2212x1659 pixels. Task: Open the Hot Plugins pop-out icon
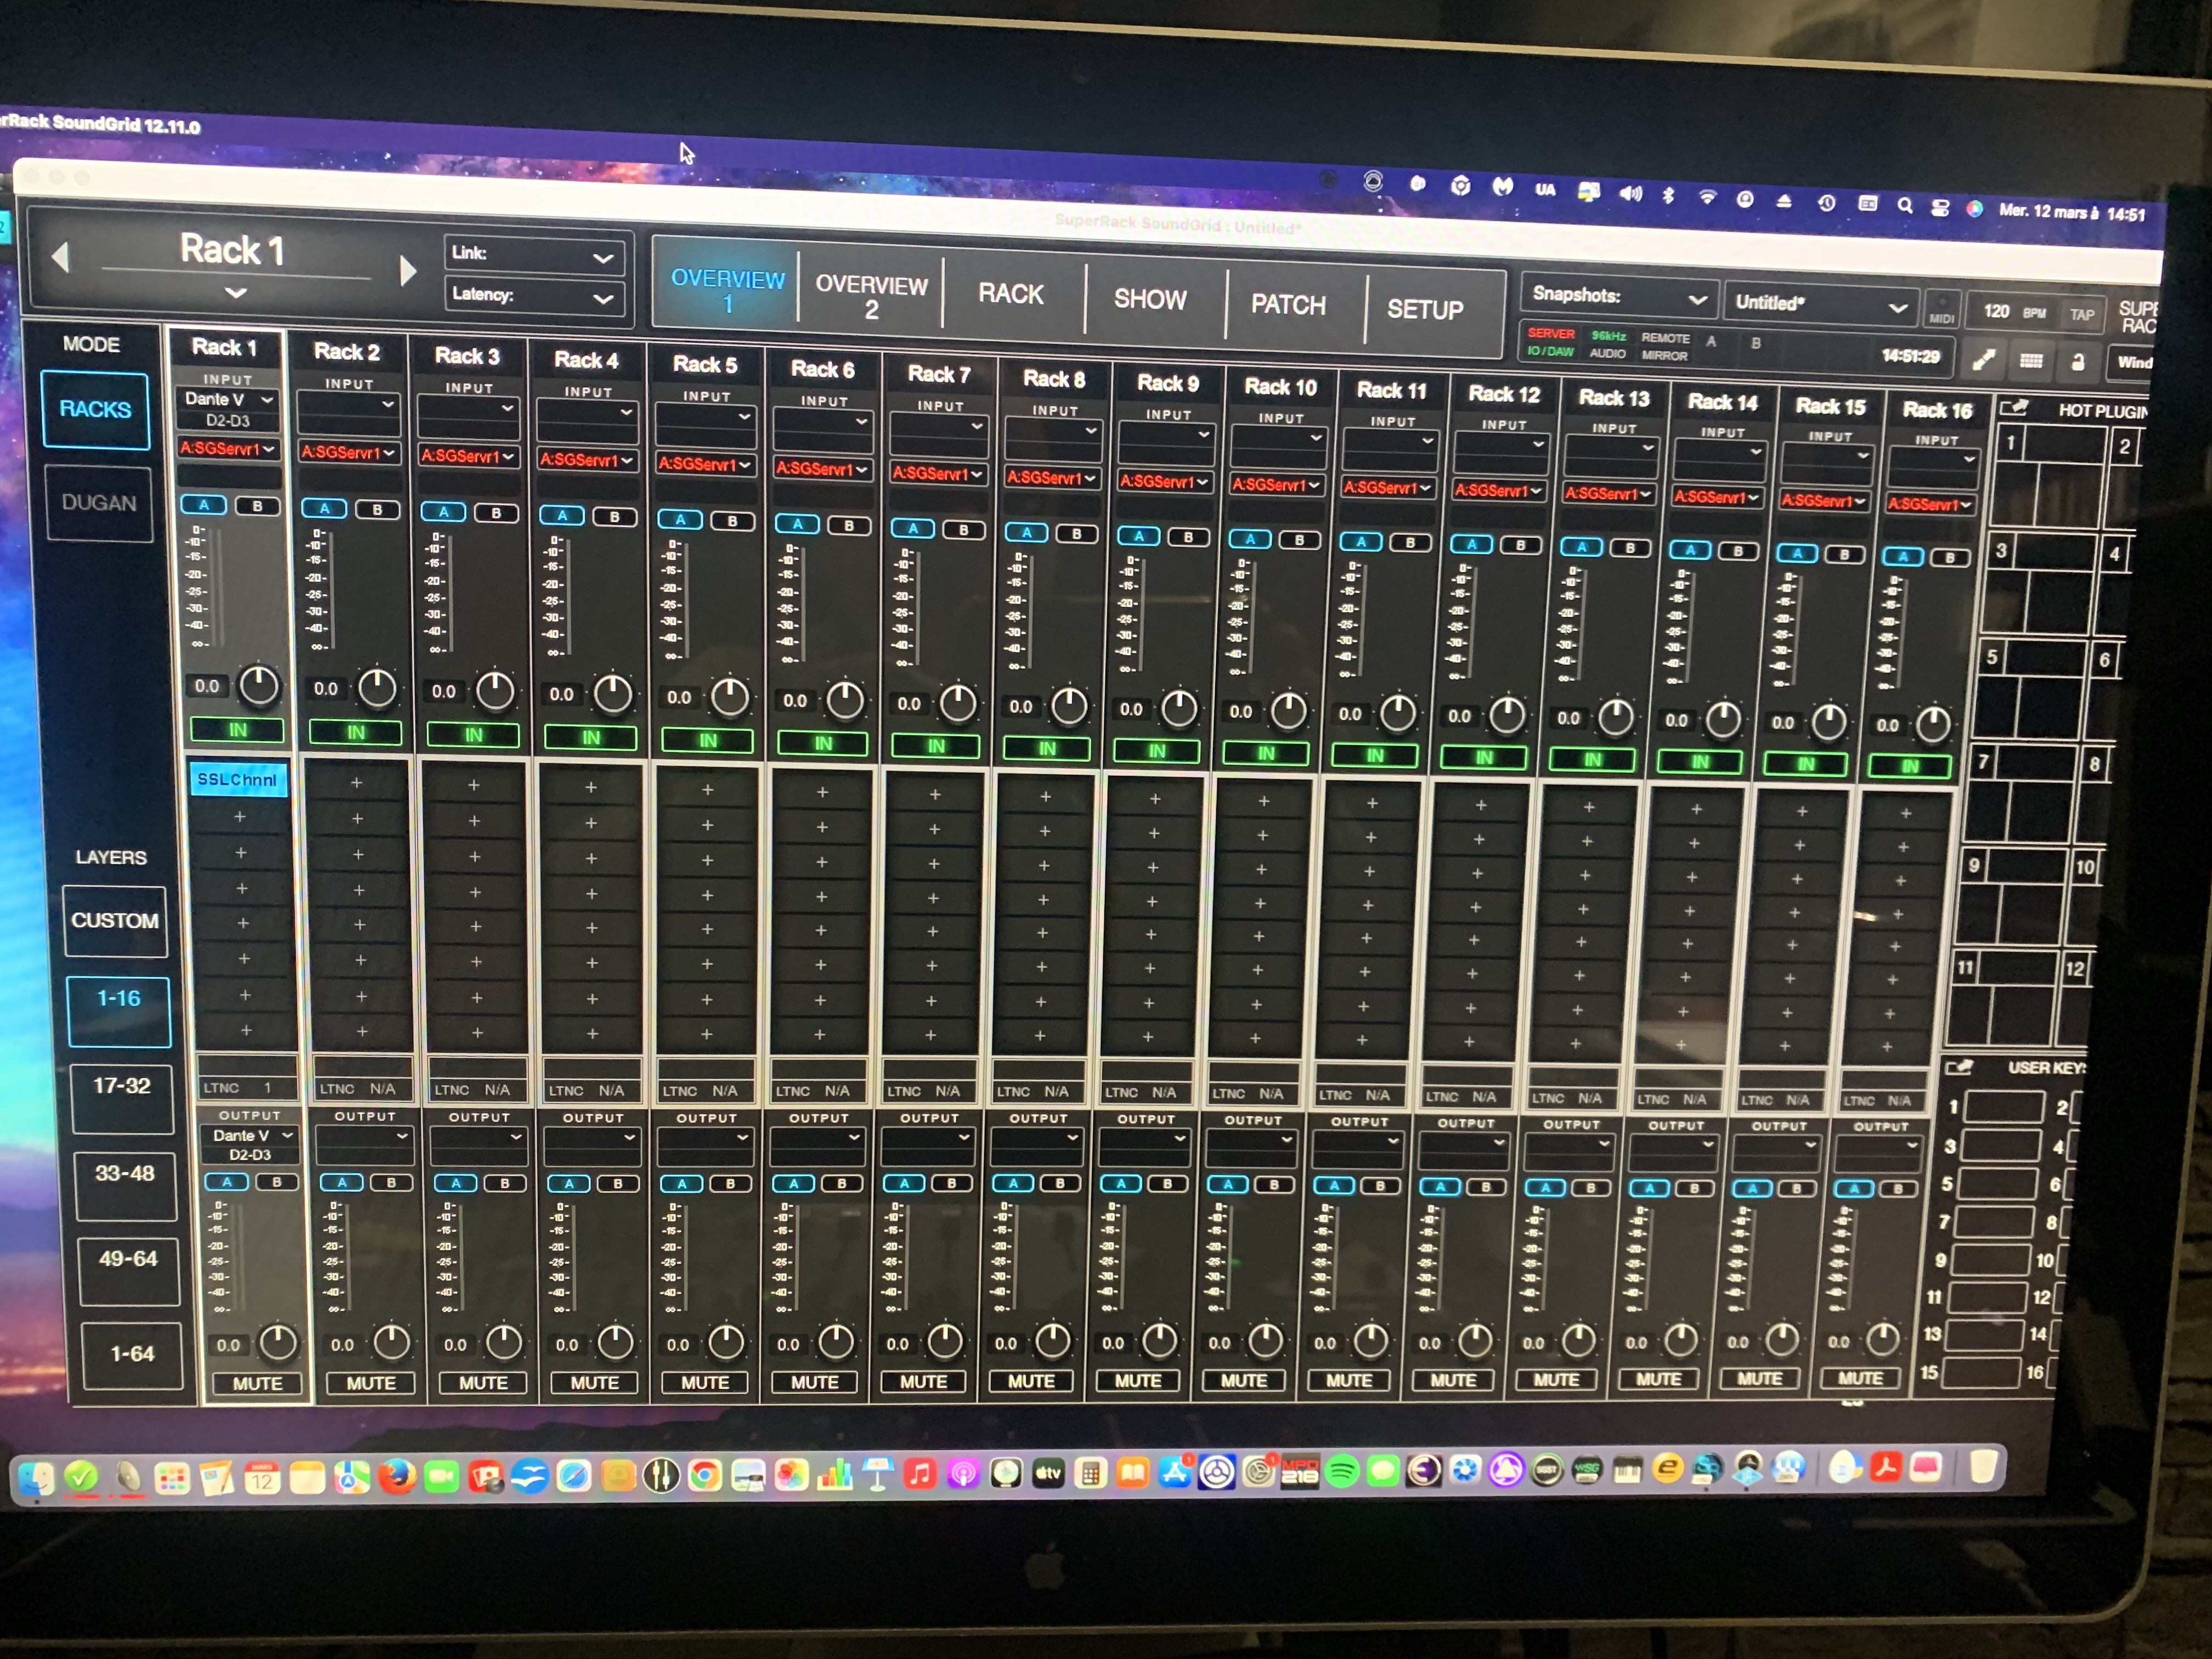click(2013, 408)
